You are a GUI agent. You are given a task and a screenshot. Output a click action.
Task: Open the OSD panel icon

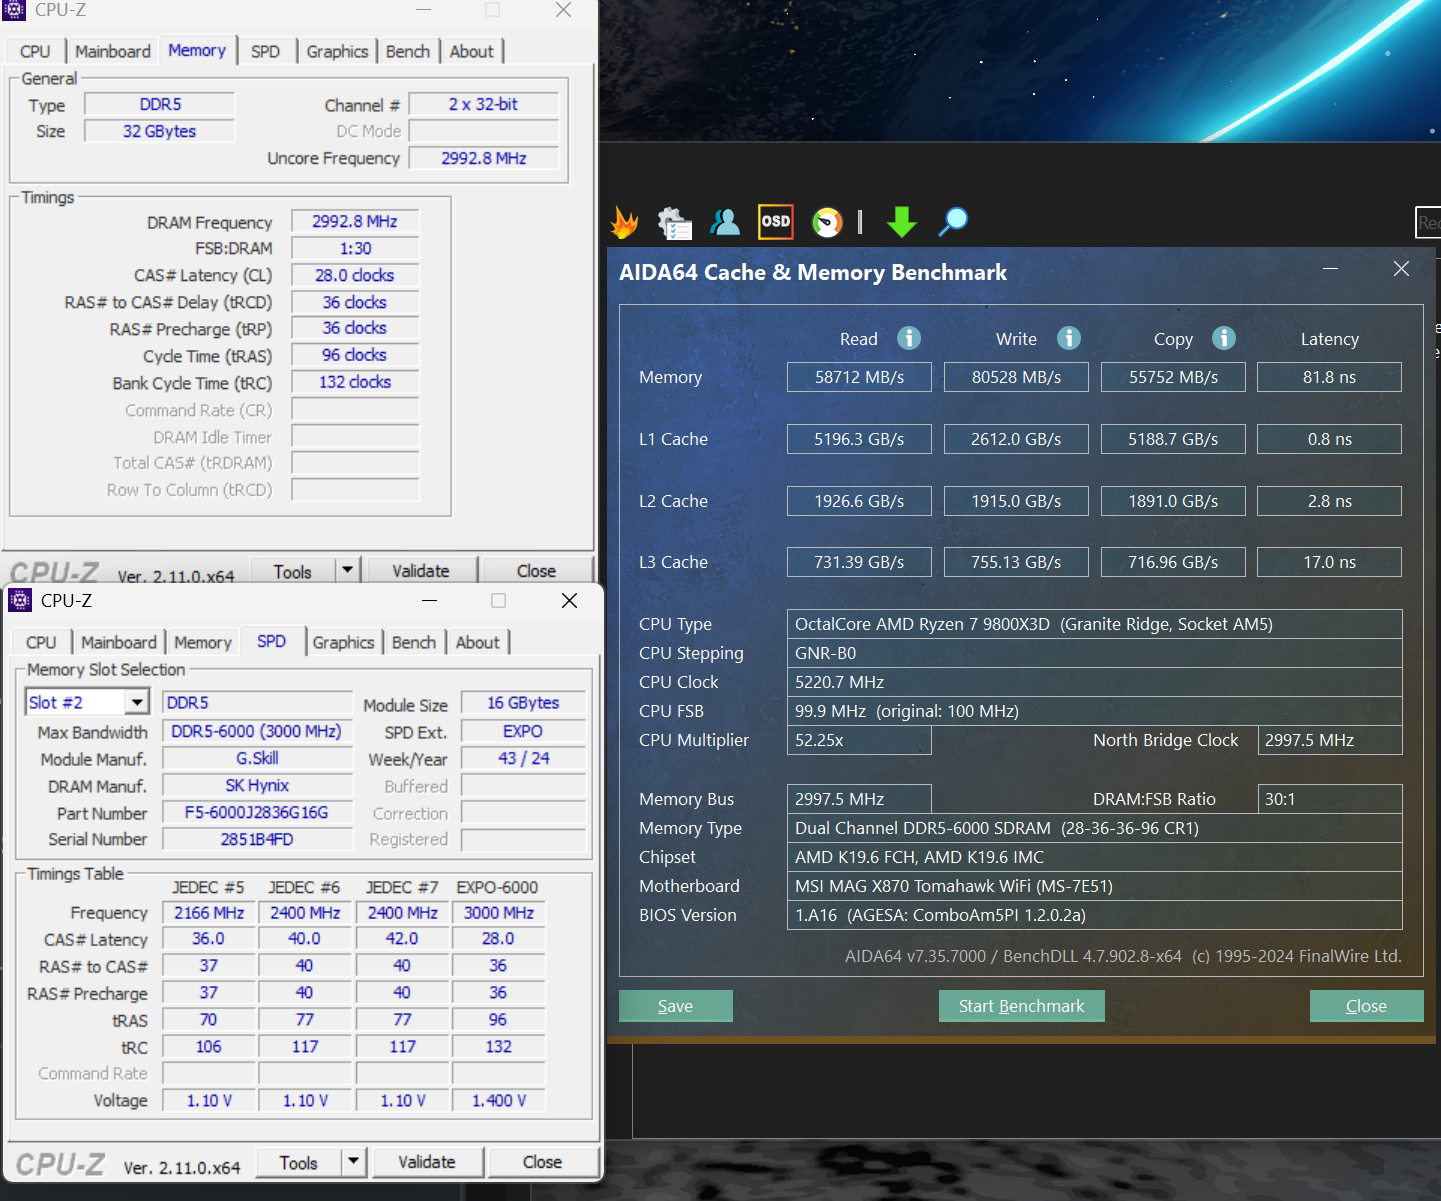[x=776, y=222]
